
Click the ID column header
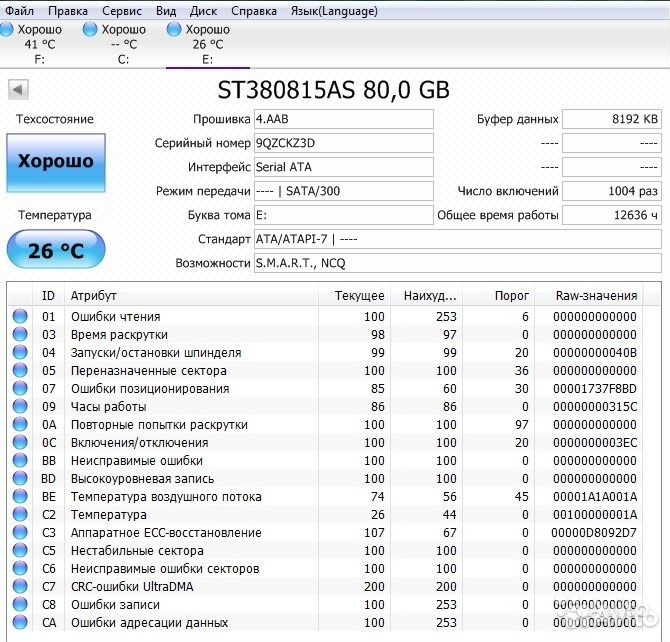coord(48,295)
